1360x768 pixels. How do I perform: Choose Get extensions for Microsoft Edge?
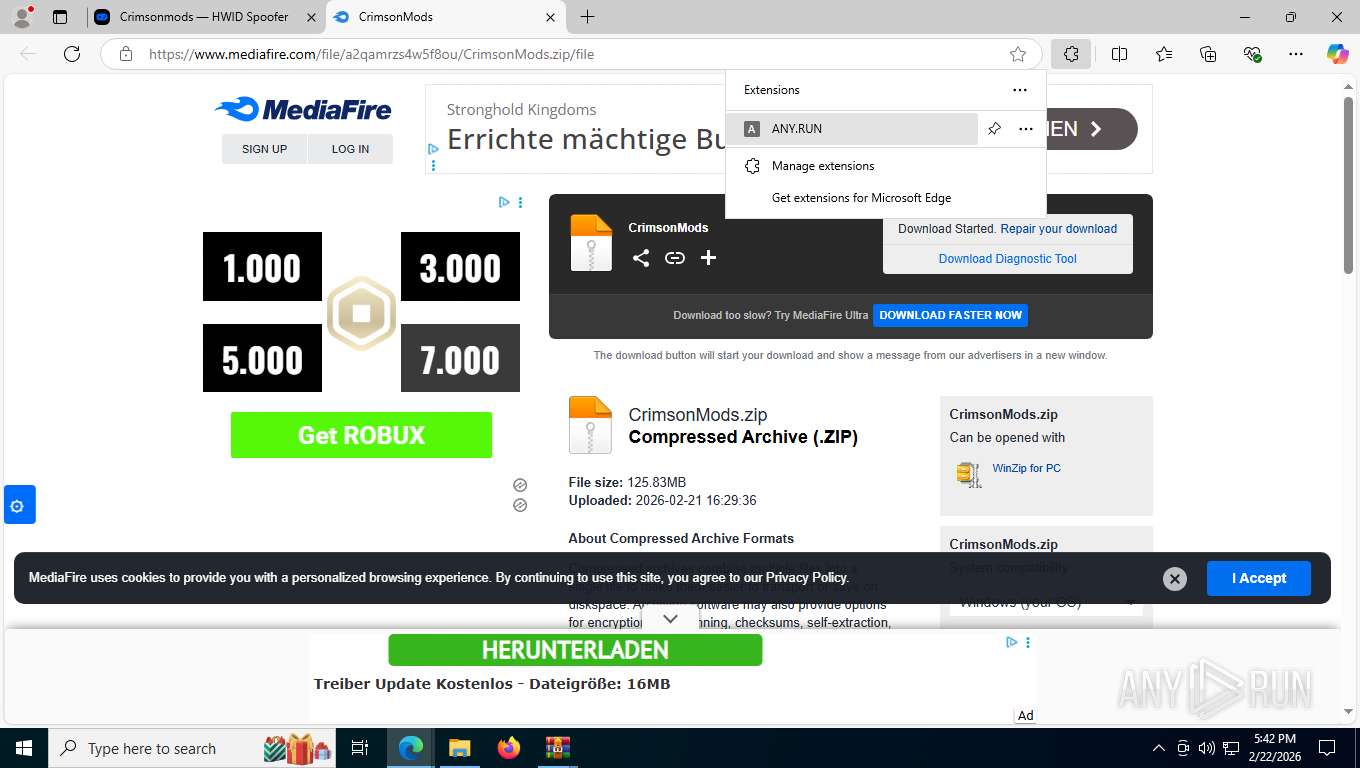[861, 198]
